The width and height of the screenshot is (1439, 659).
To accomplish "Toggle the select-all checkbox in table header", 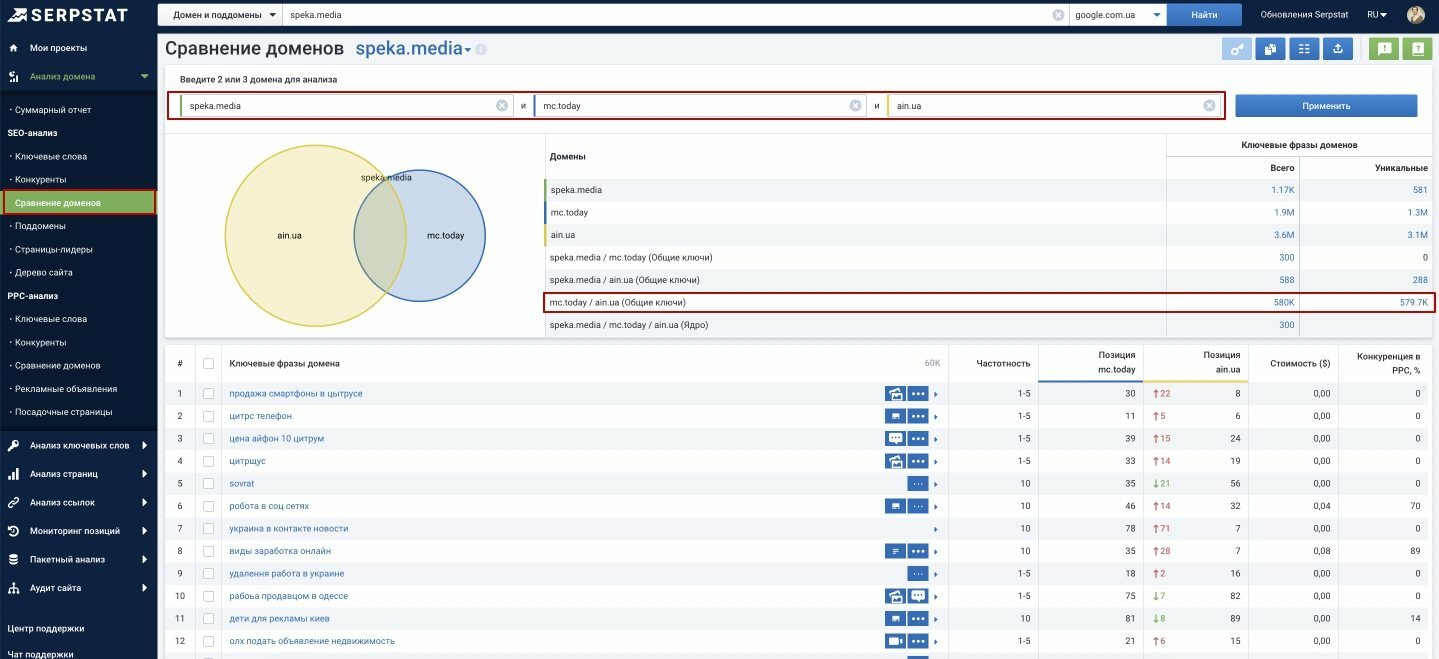I will [208, 364].
